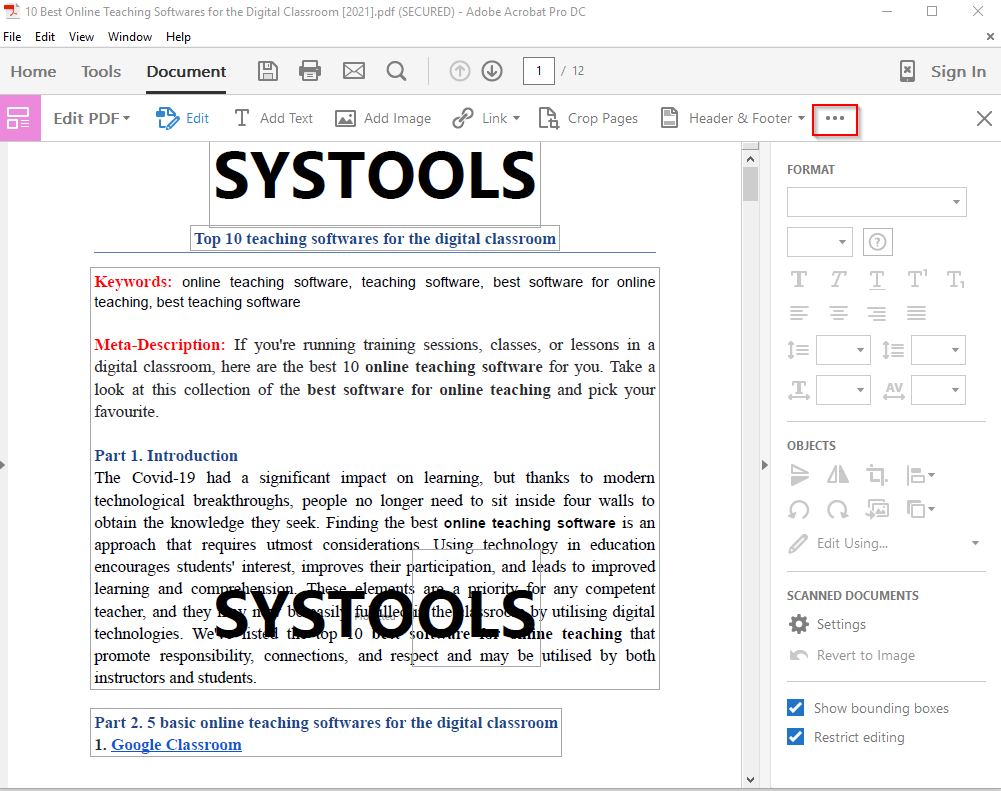The width and height of the screenshot is (1001, 791).
Task: Open the line spacing dropdown
Action: pos(843,350)
